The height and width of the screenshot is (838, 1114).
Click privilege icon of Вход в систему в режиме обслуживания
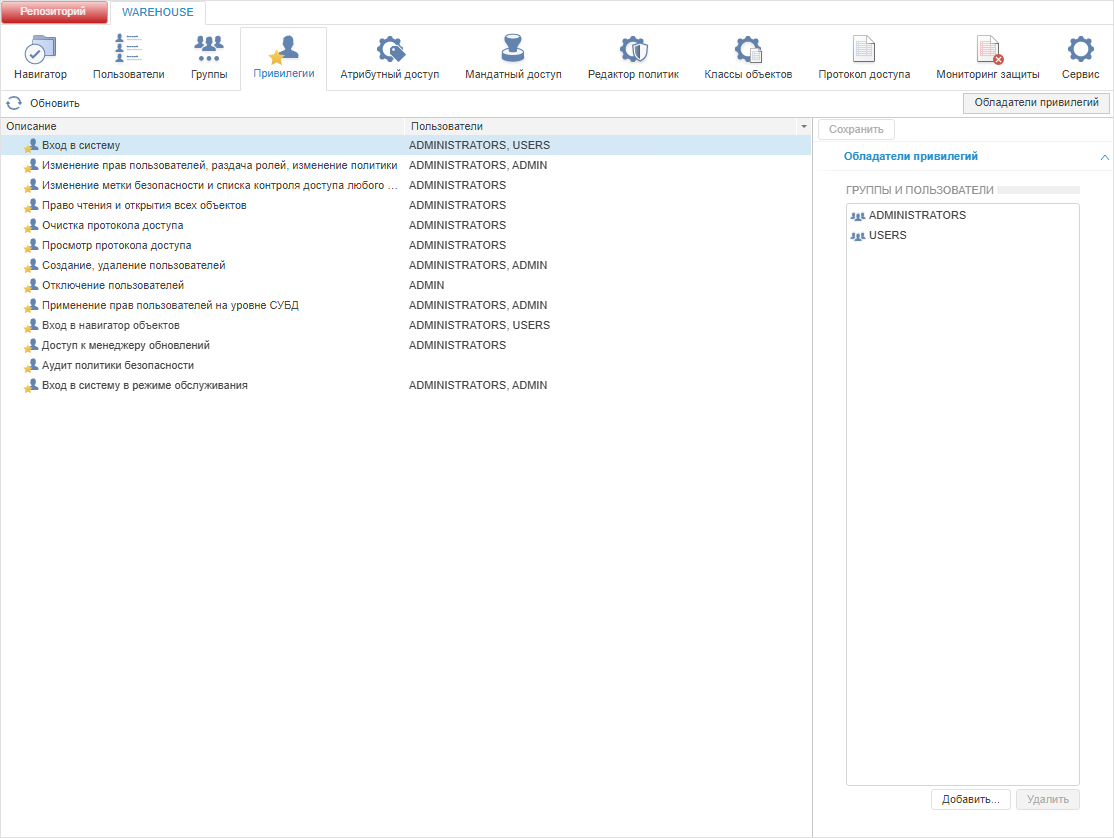31,386
